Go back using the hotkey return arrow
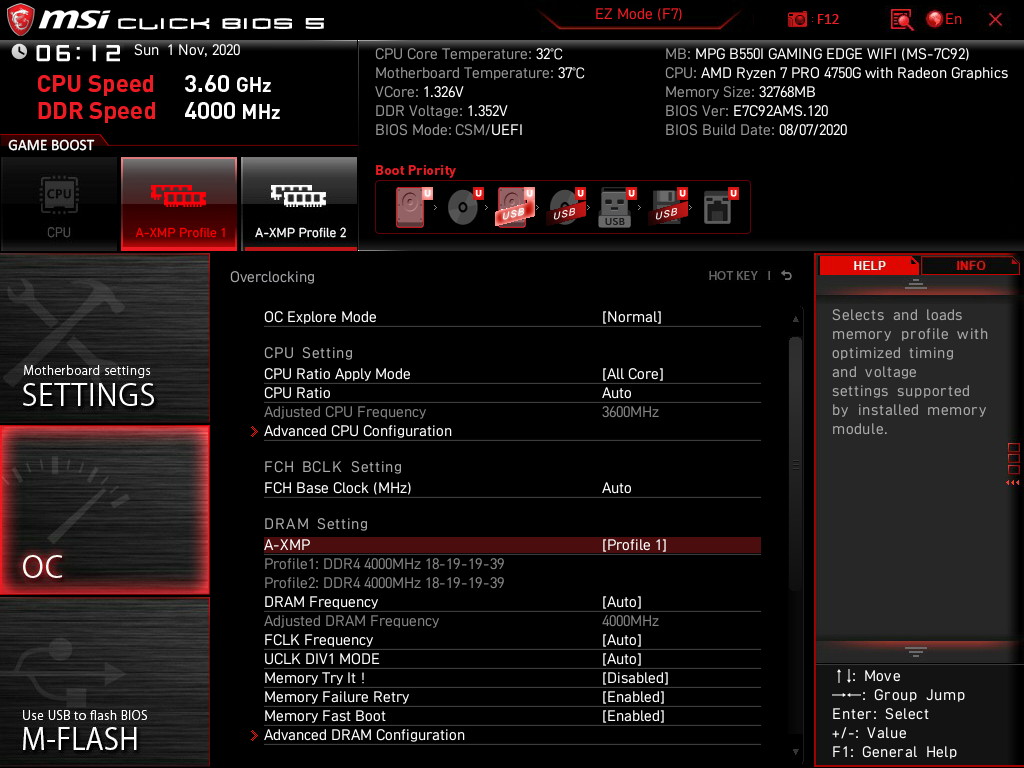1024x768 pixels. 787,276
